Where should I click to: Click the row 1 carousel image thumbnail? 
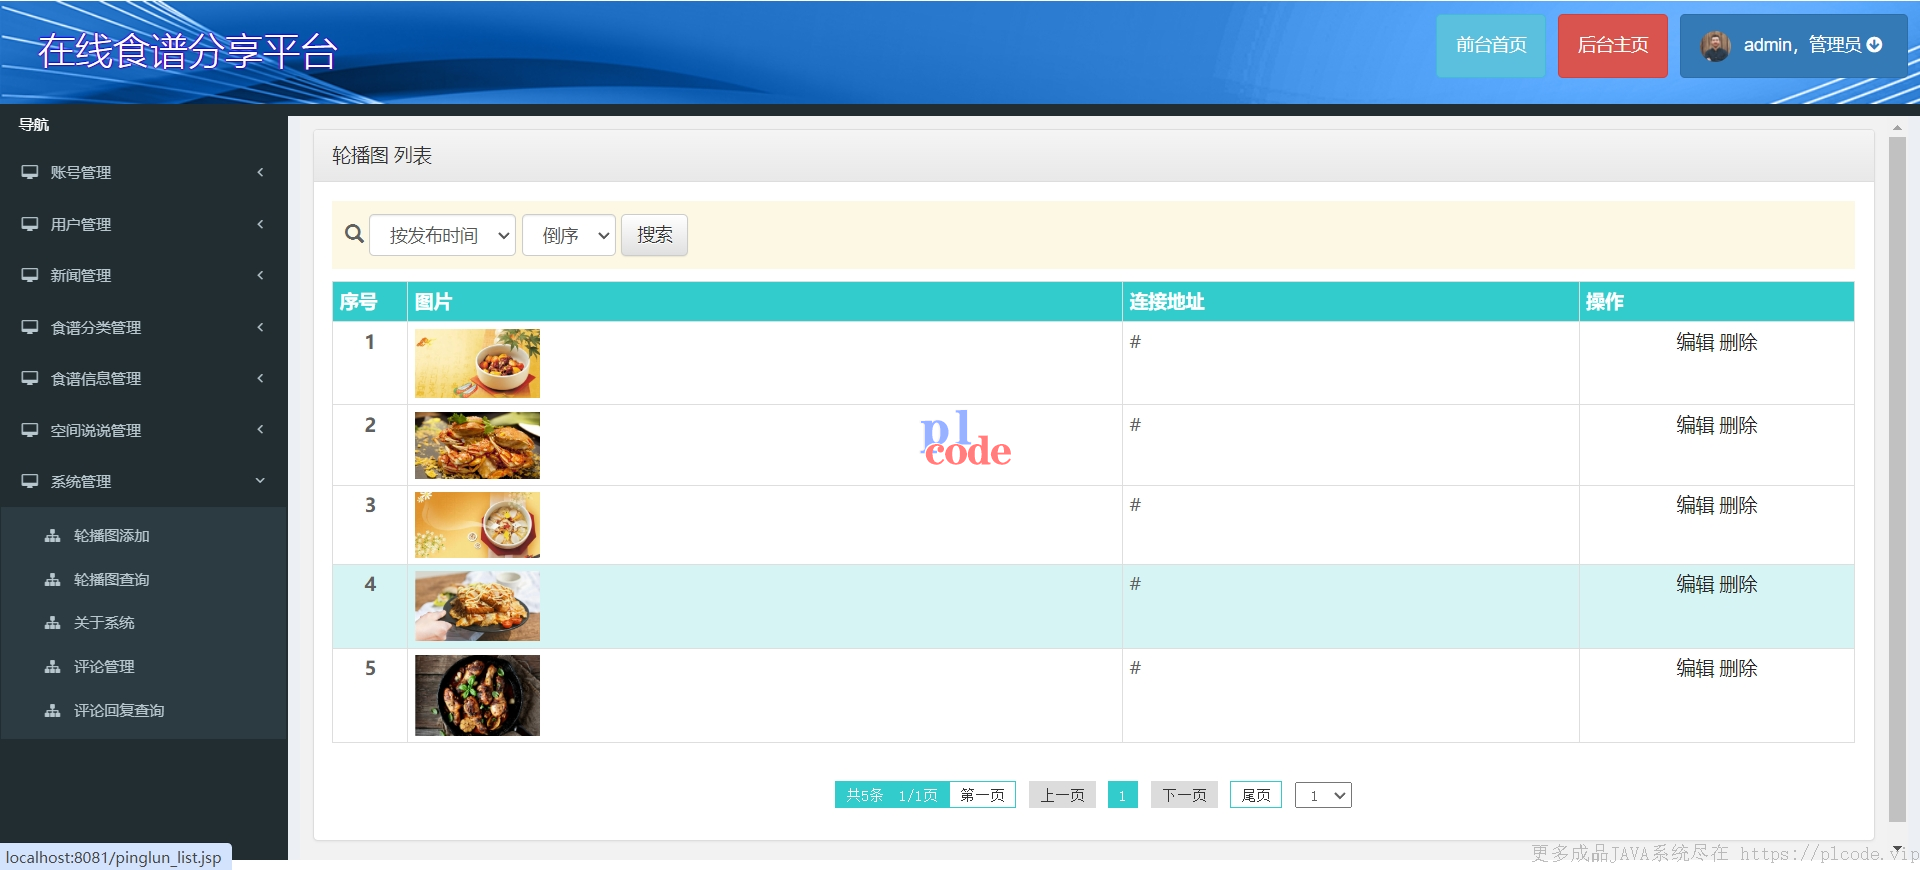pyautogui.click(x=477, y=363)
